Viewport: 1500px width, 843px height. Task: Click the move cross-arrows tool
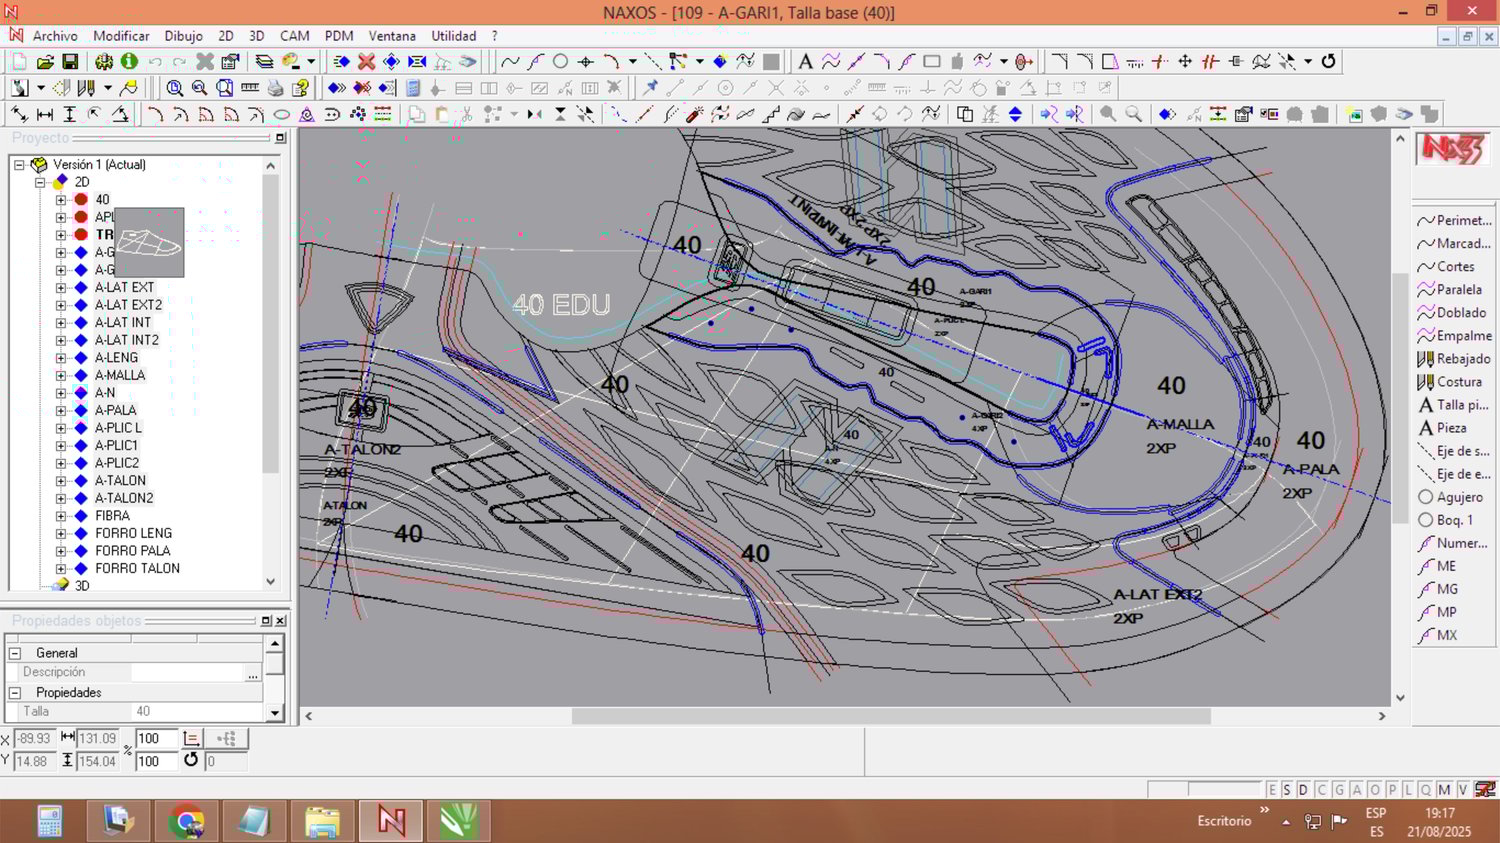point(1185,62)
